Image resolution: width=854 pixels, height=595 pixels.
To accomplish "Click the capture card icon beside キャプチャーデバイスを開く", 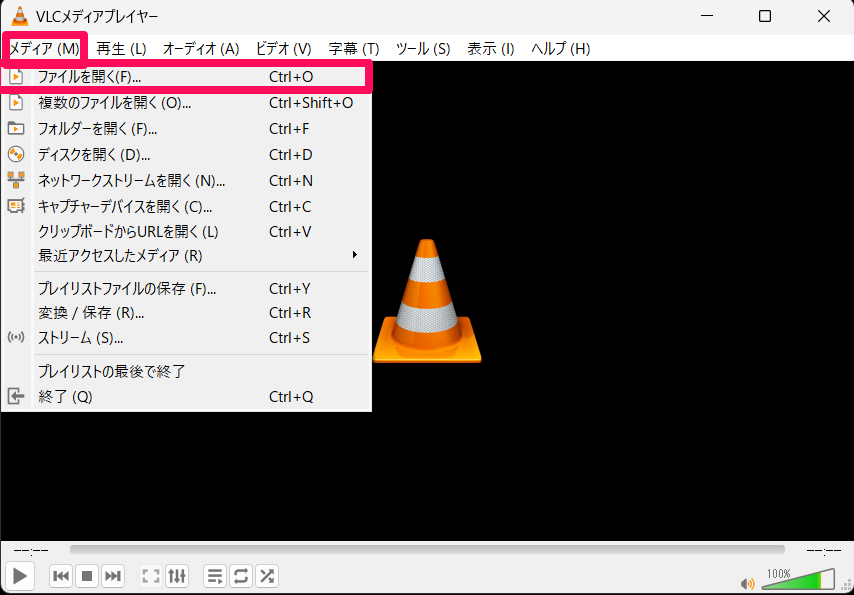I will (x=16, y=205).
